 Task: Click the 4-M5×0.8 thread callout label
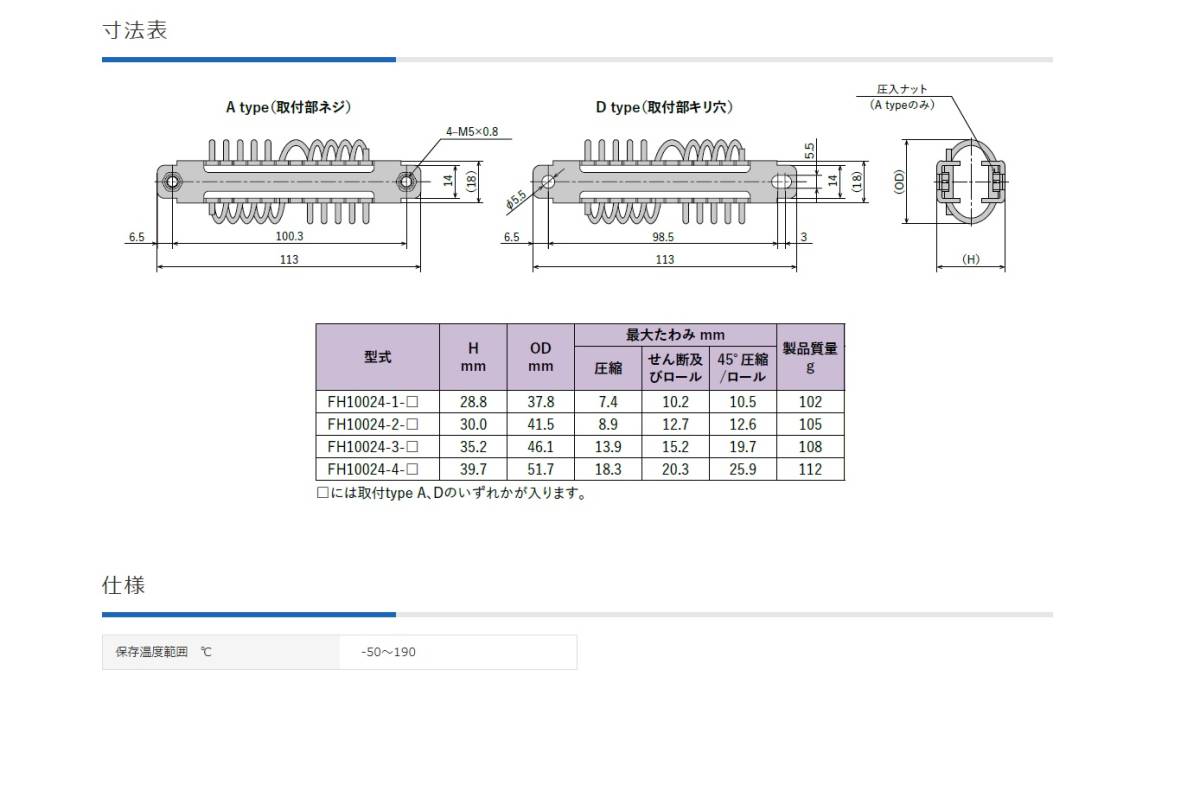472,131
